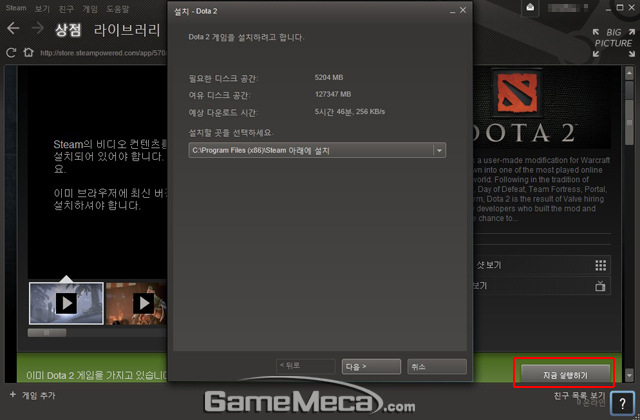Switch to Big Picture mode
Screen dimensions: 640x420
(x=614, y=42)
